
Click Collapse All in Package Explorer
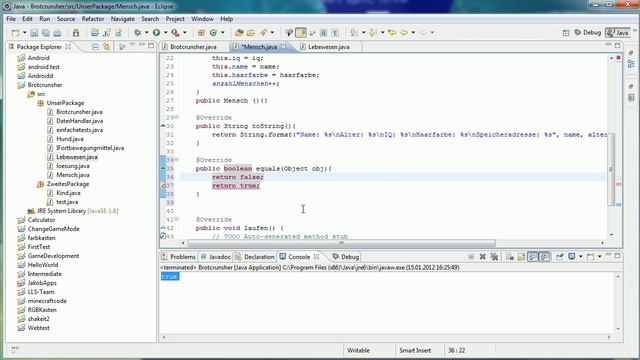[x=95, y=47]
